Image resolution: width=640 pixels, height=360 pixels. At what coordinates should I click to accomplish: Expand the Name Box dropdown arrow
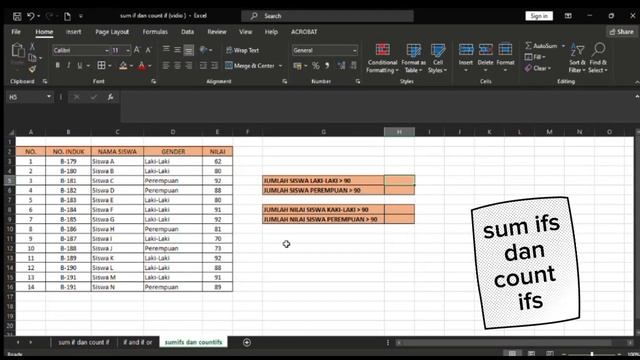click(49, 97)
